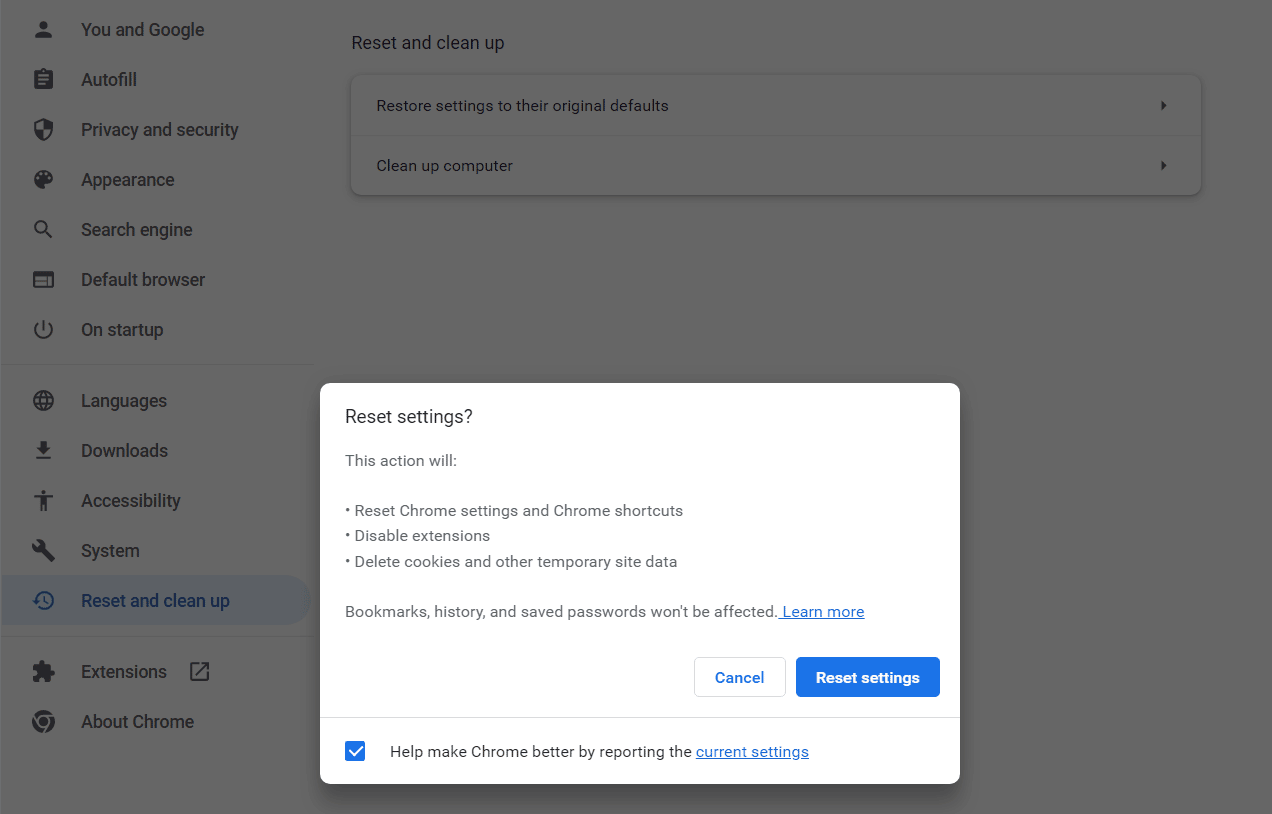
Task: Select the Appearance palette icon
Action: point(43,179)
